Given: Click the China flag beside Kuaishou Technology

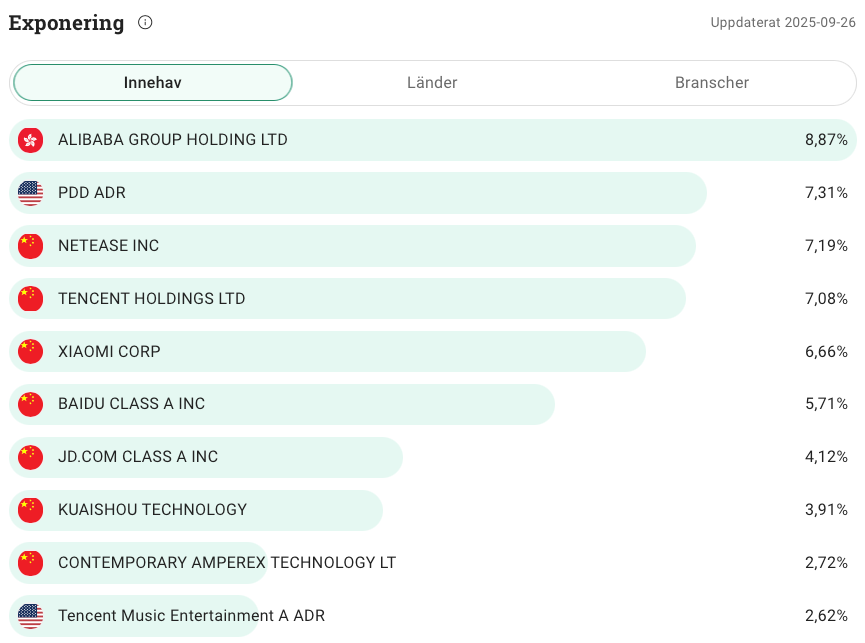Looking at the screenshot, I should click(x=30, y=510).
